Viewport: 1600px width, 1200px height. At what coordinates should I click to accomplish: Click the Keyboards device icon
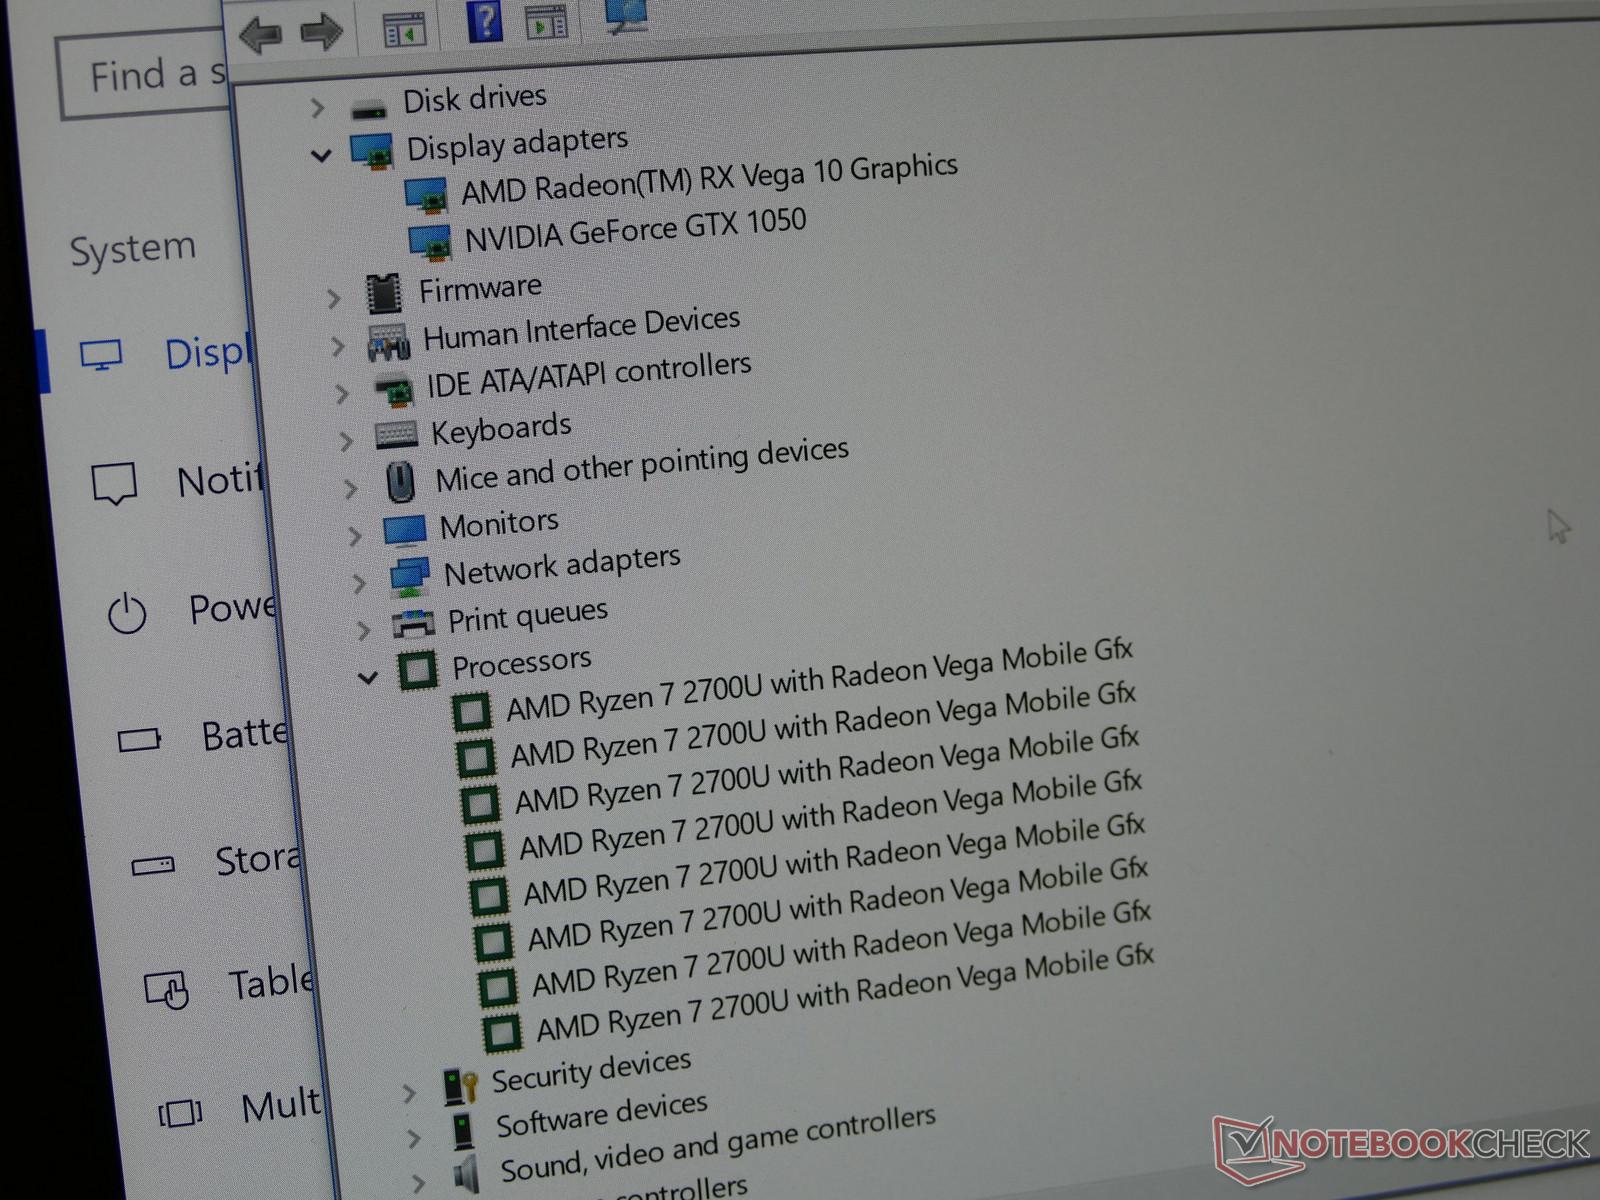click(x=396, y=435)
